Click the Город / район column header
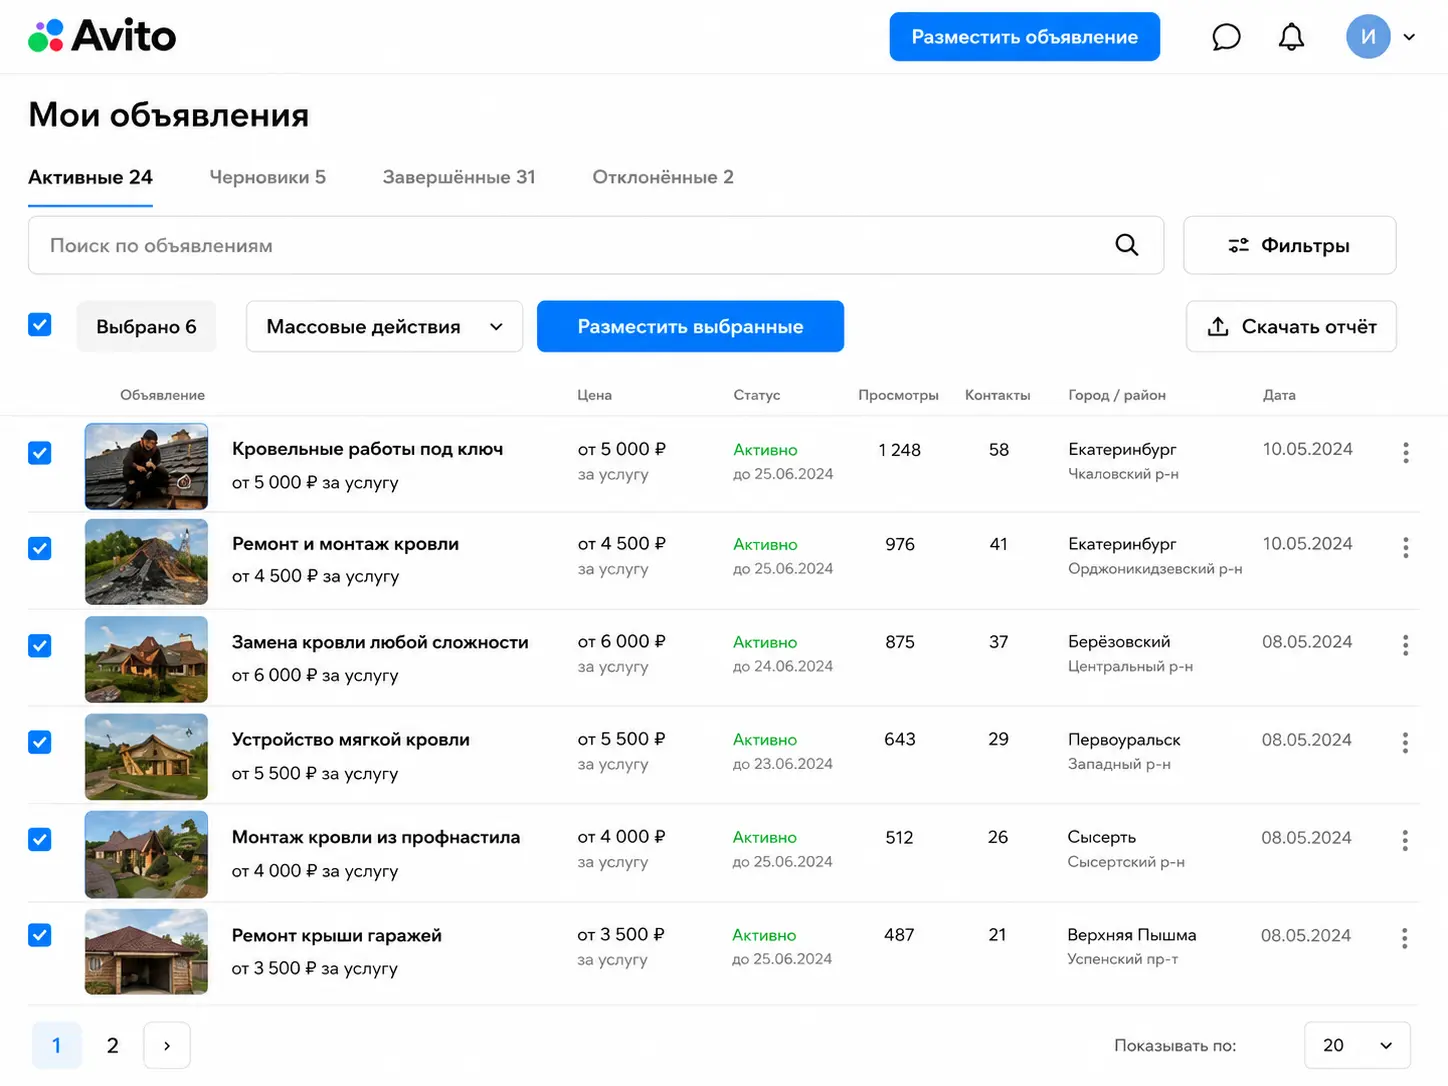Viewport: 1448px width, 1086px height. pos(1117,395)
